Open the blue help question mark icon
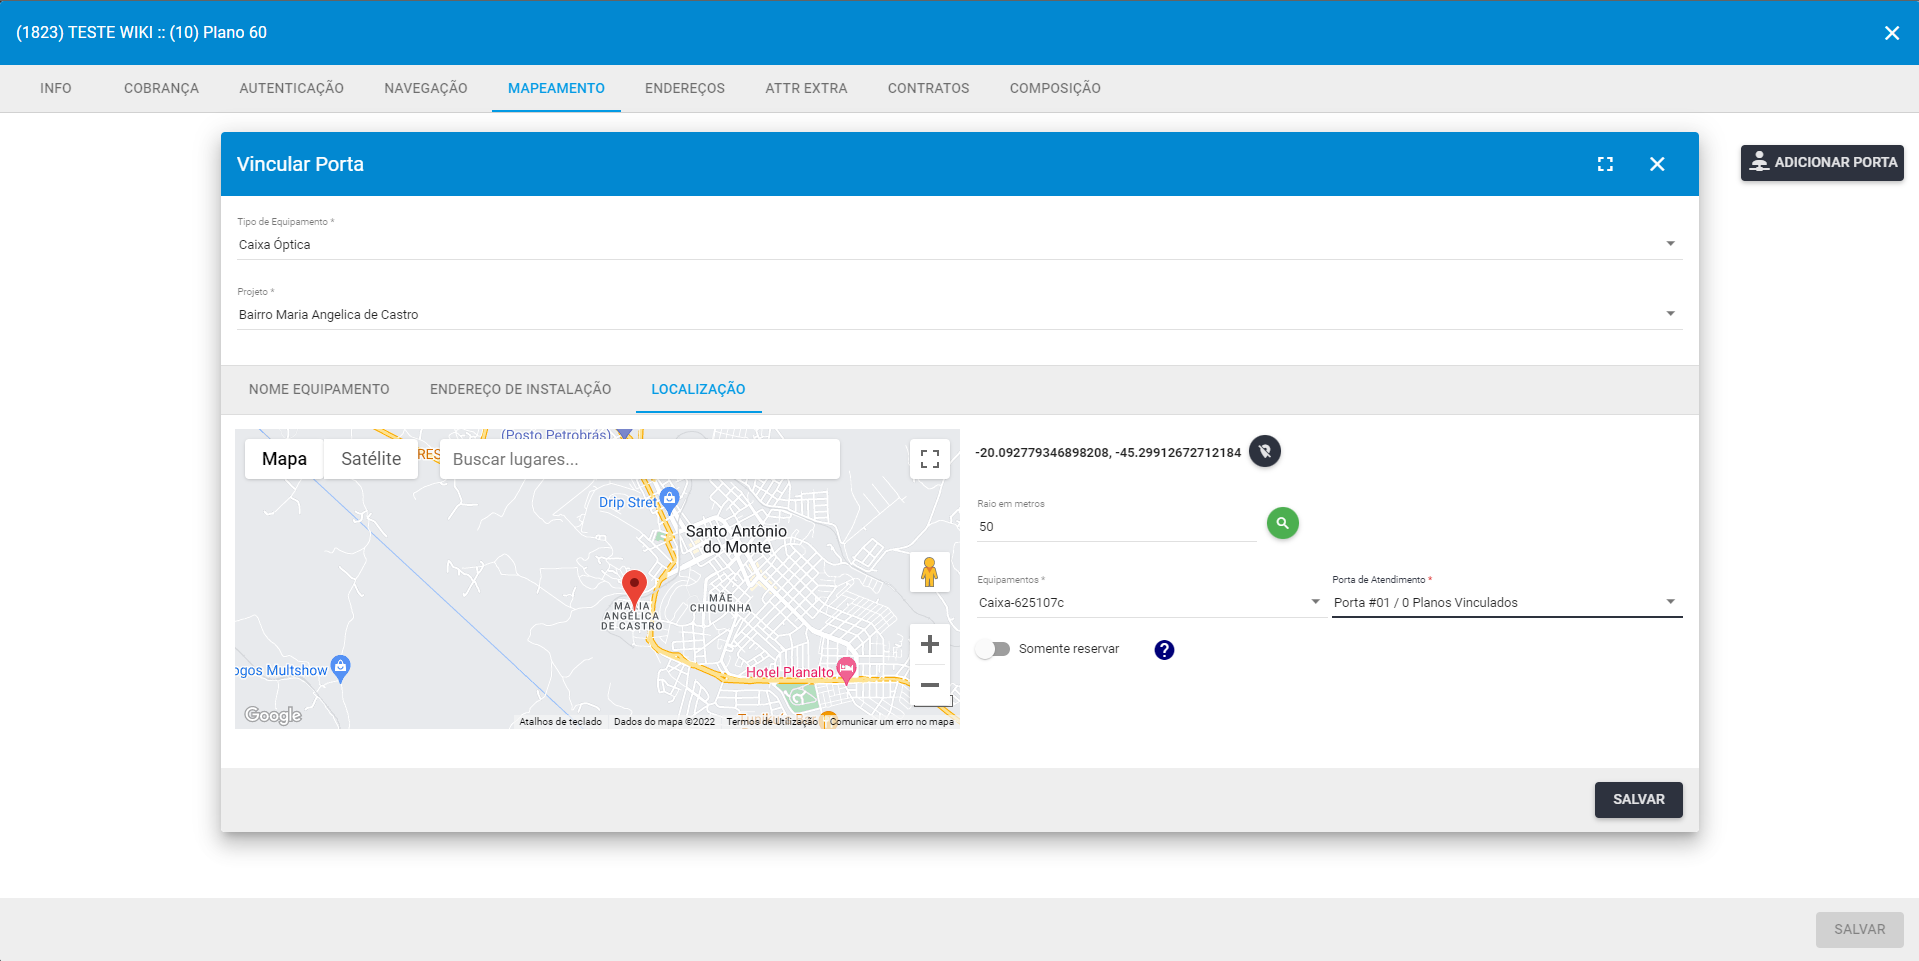 click(x=1164, y=650)
